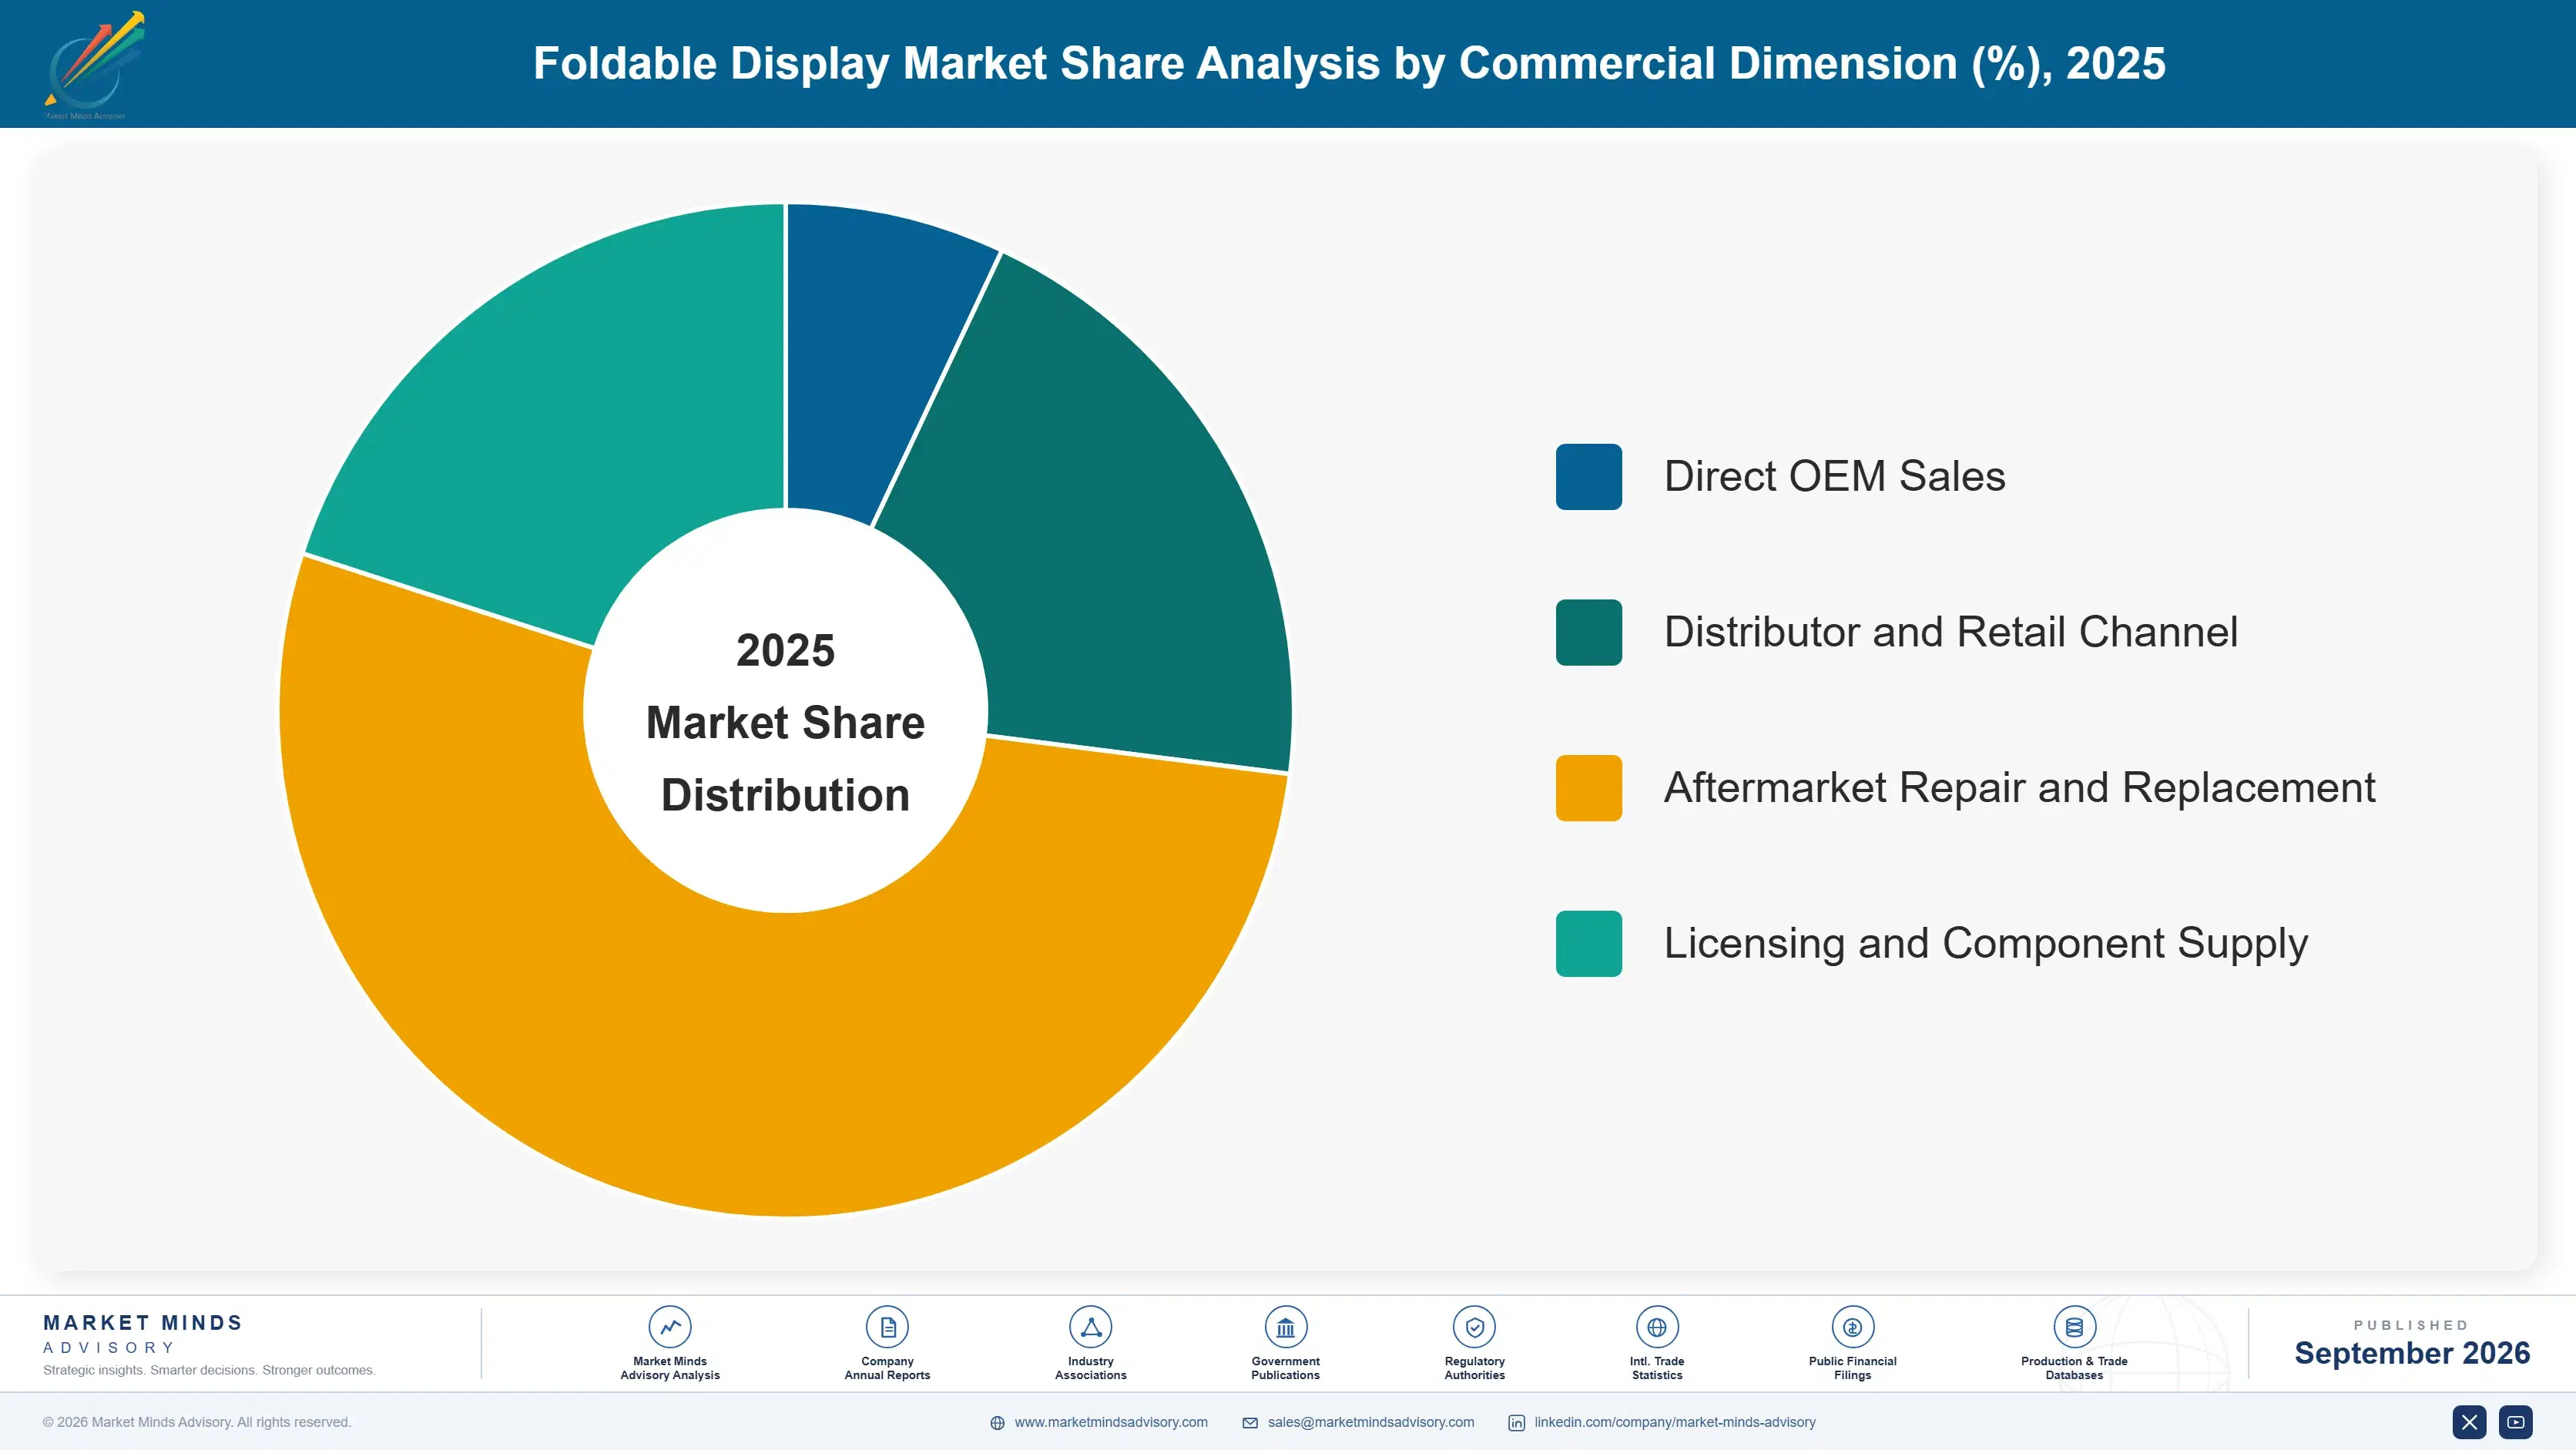The height and width of the screenshot is (1450, 2576).
Task: Click 'Distributor and Retail Channel' legend label
Action: [1951, 632]
